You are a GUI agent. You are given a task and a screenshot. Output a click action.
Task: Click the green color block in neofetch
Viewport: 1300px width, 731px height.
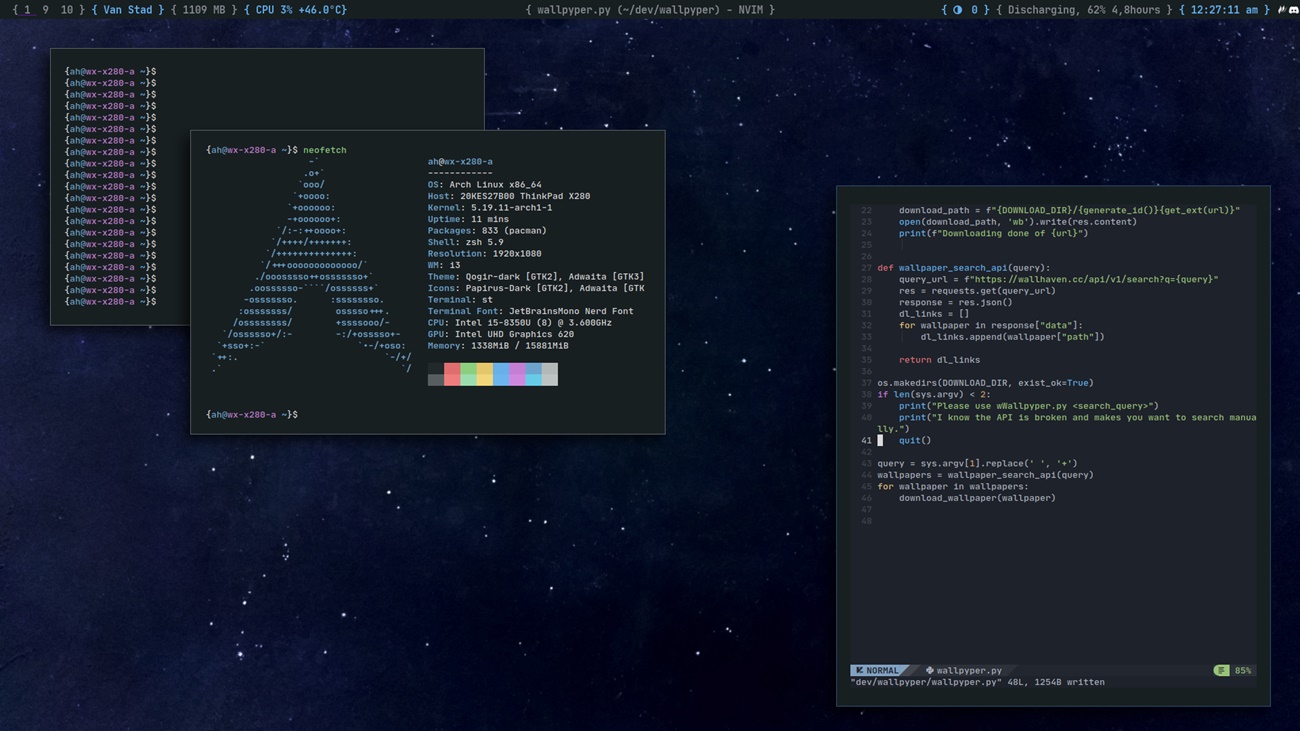(x=468, y=374)
